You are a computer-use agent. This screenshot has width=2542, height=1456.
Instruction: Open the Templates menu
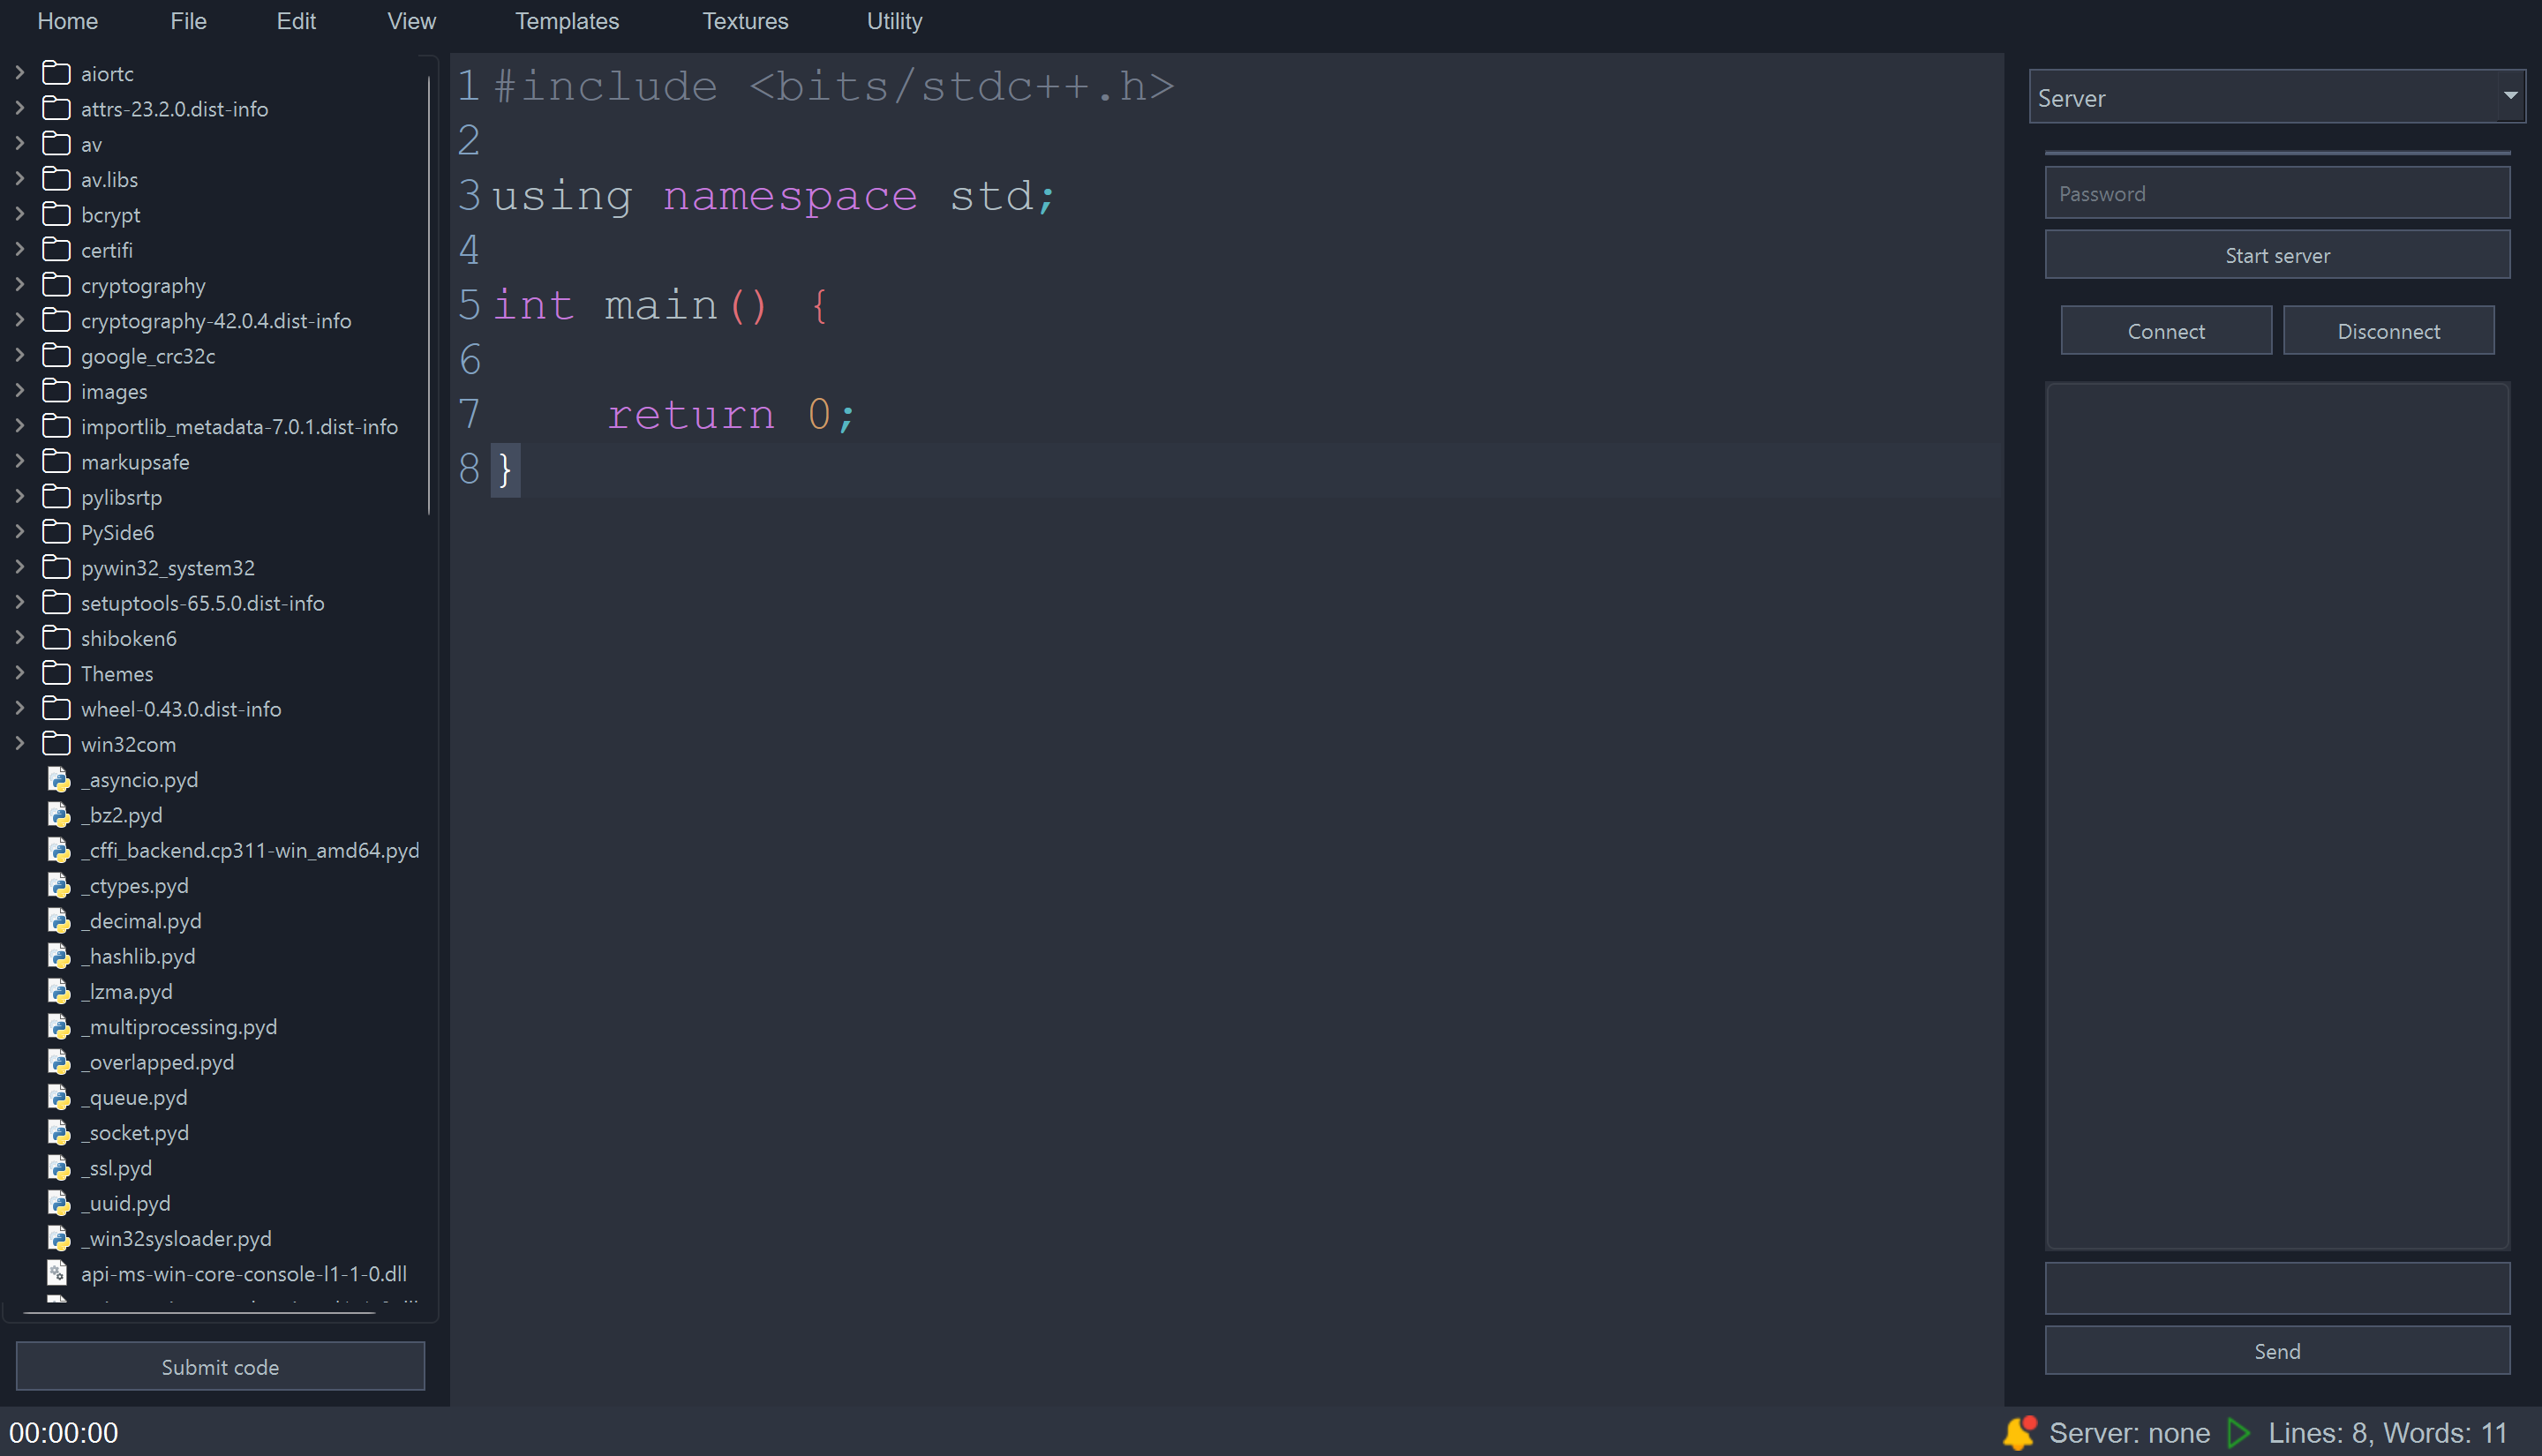point(568,21)
